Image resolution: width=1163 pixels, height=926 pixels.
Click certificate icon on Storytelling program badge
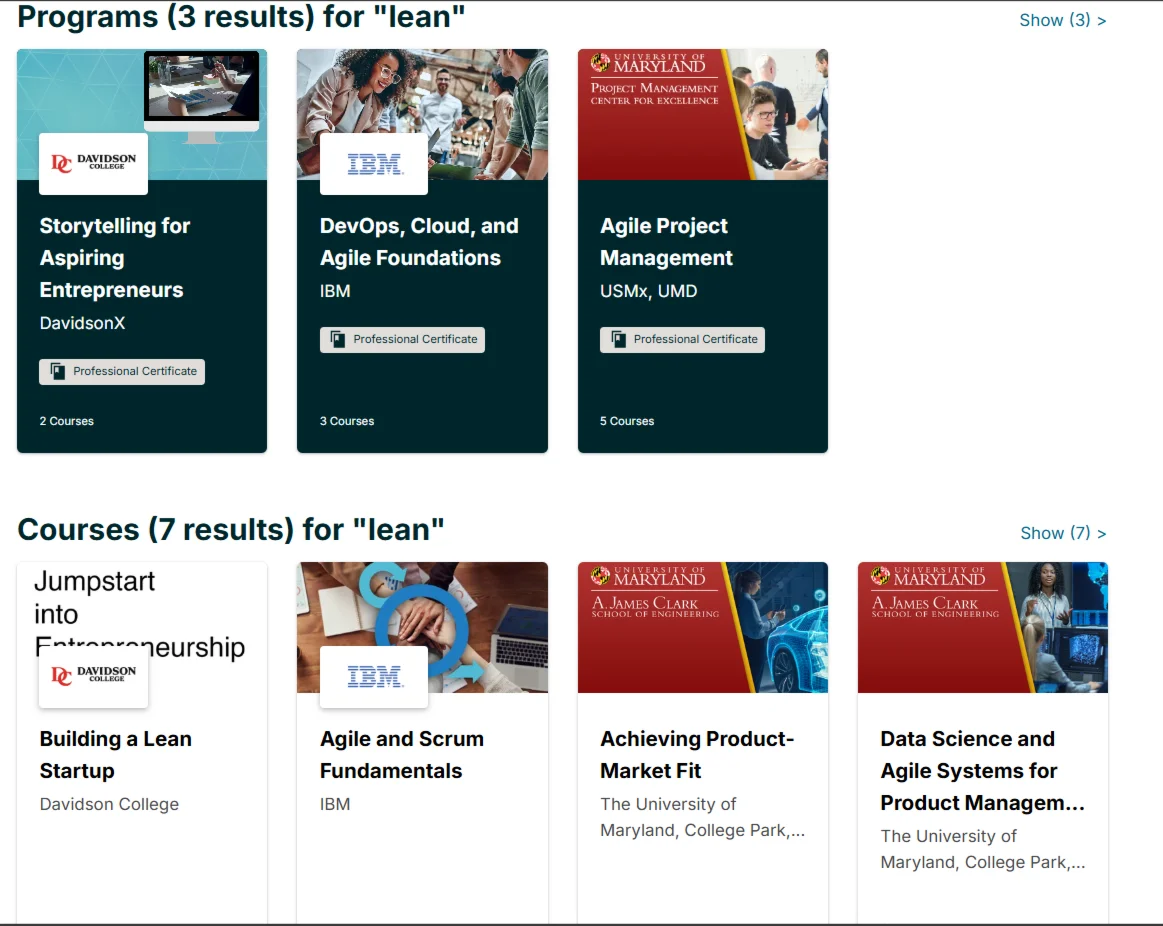57,371
